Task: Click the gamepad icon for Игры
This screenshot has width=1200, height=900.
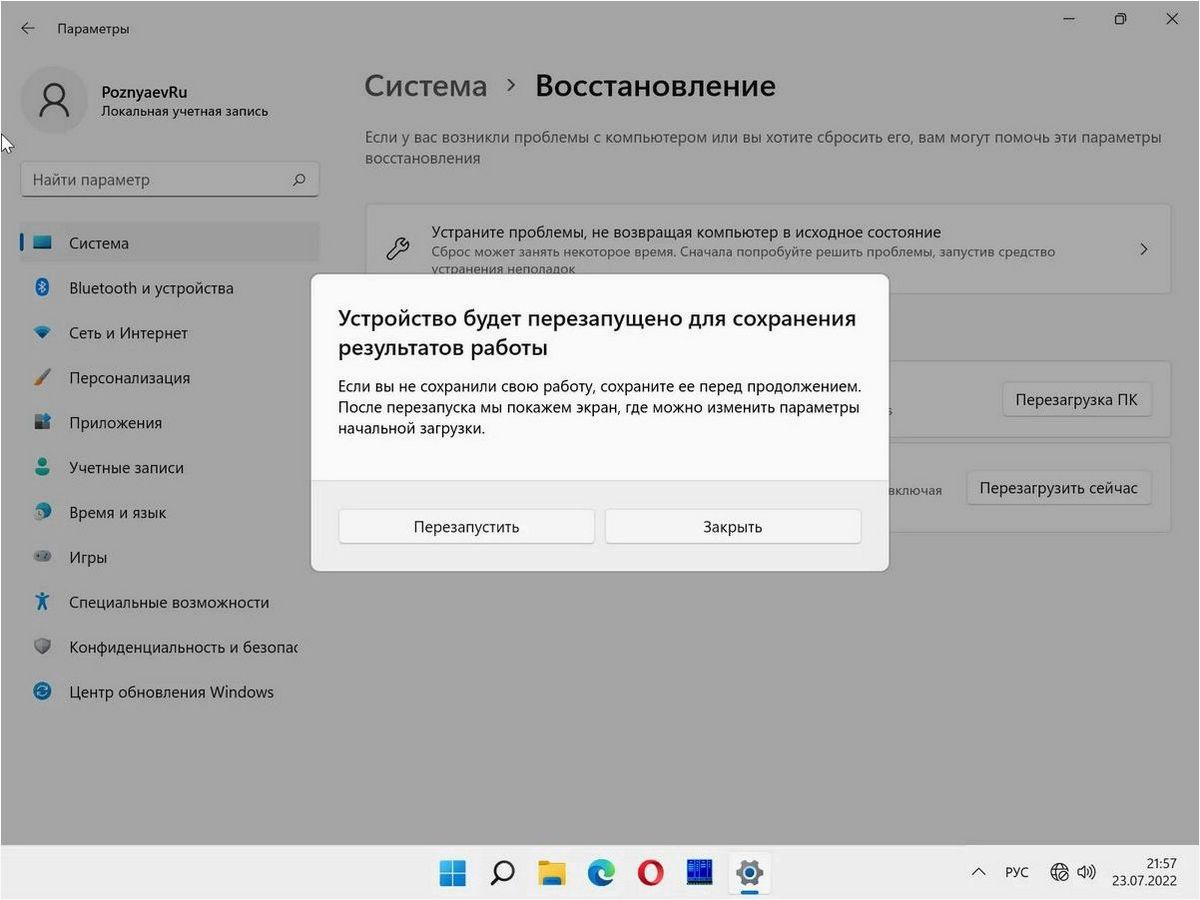Action: click(x=42, y=557)
